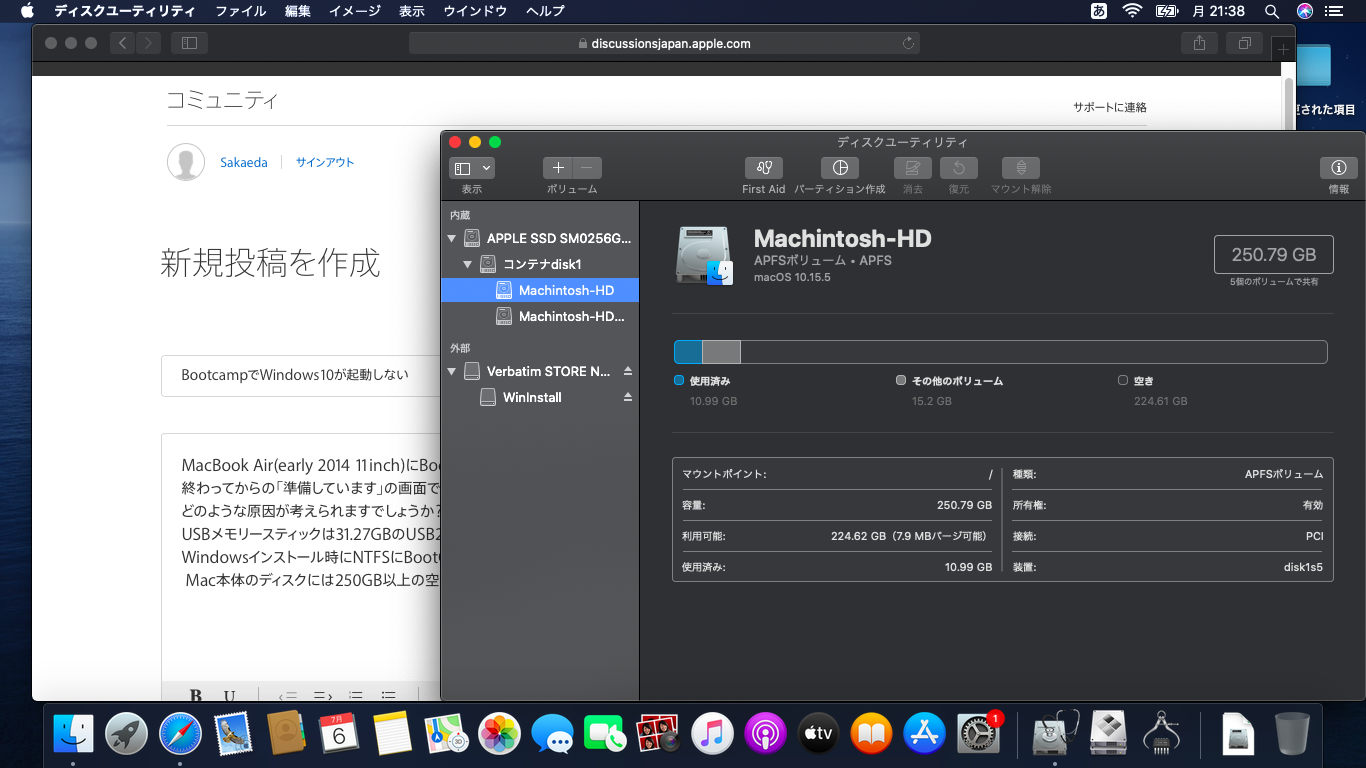The height and width of the screenshot is (768, 1366).
Task: Click the post title input field
Action: point(300,375)
